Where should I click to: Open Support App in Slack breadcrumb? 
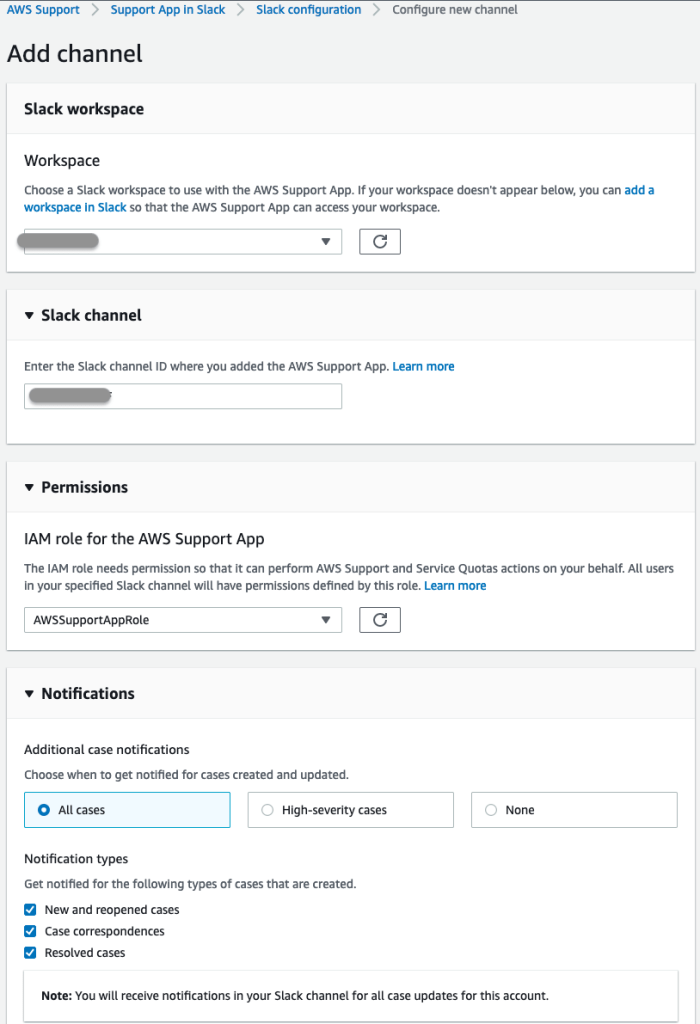coord(168,10)
